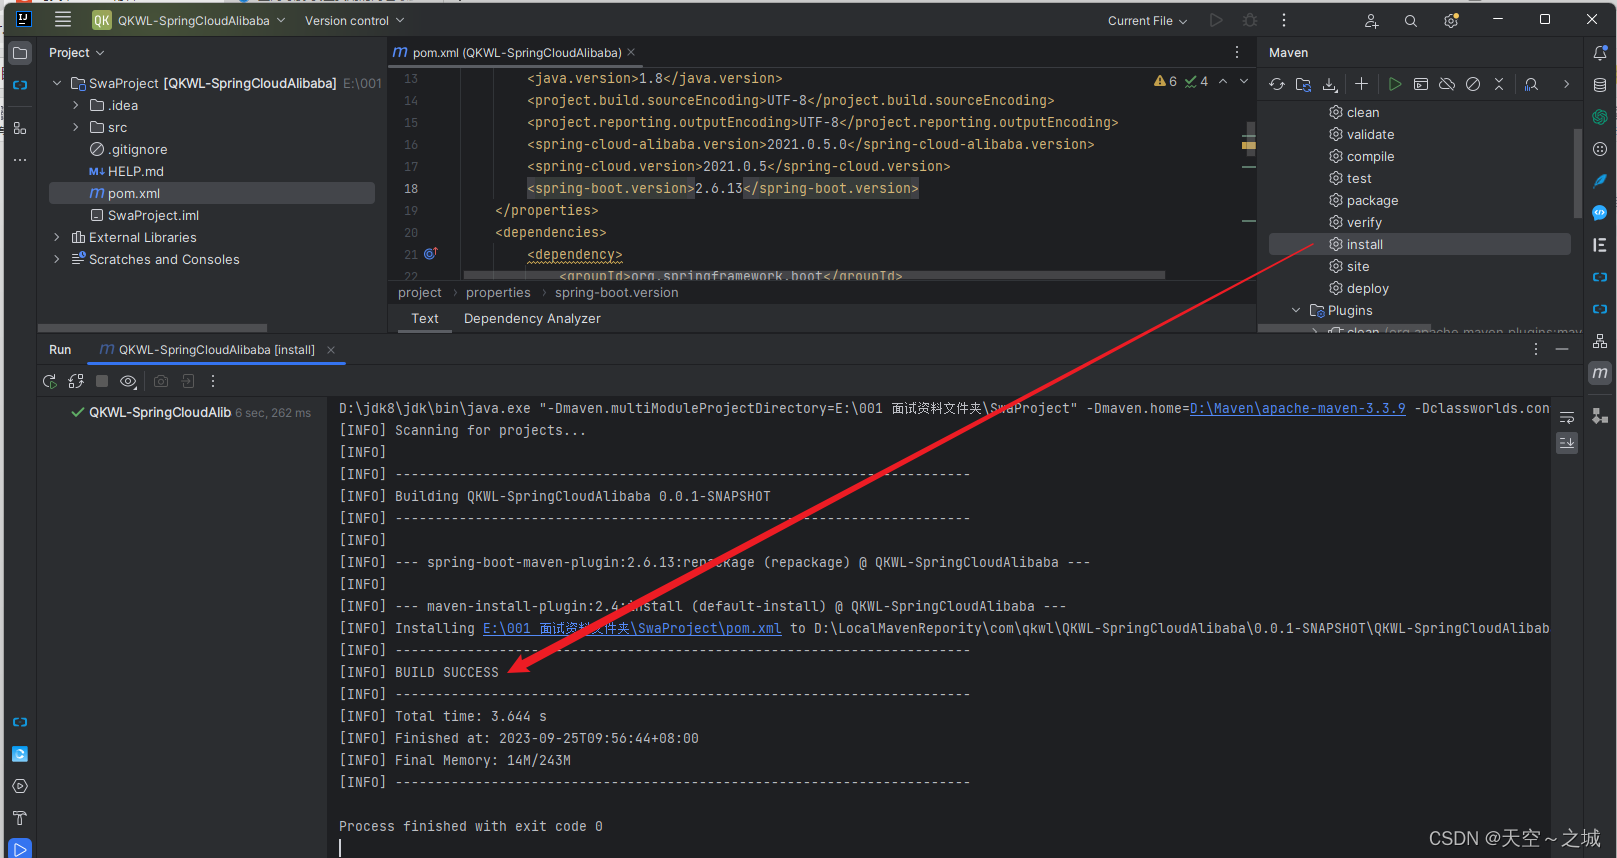Open editor tab options menu

(1237, 52)
